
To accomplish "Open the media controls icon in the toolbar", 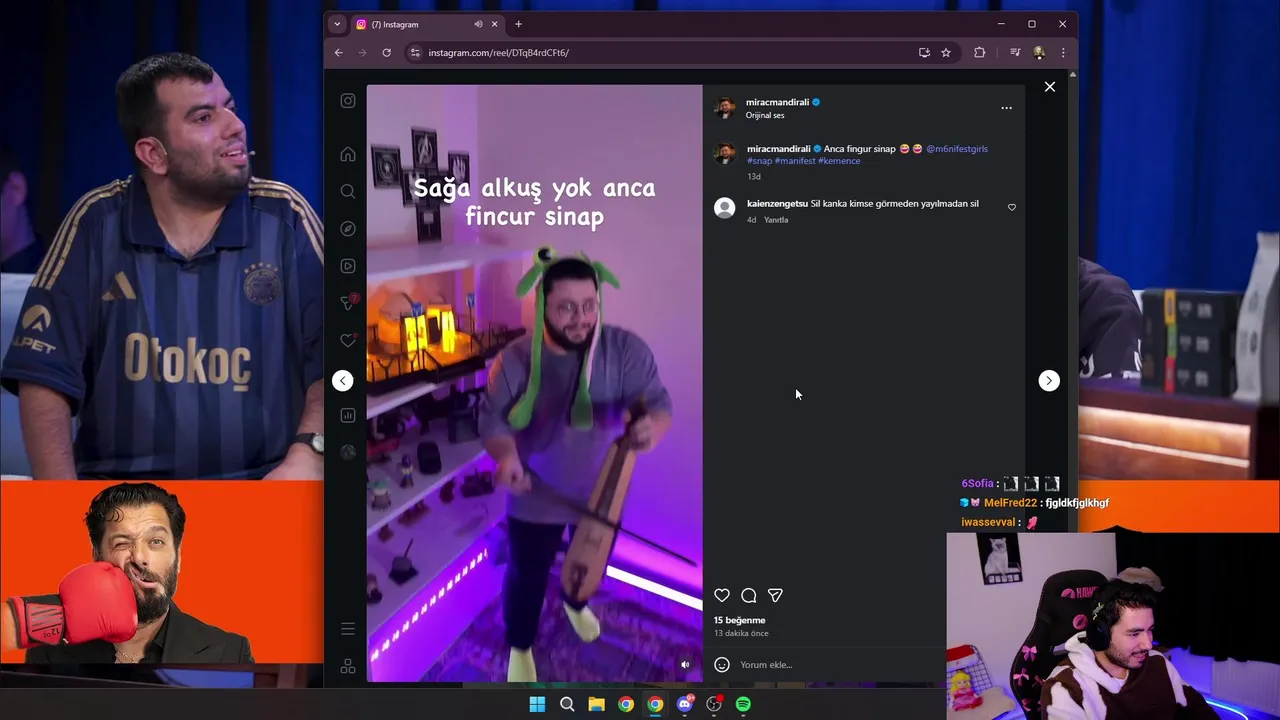I will [x=1015, y=52].
